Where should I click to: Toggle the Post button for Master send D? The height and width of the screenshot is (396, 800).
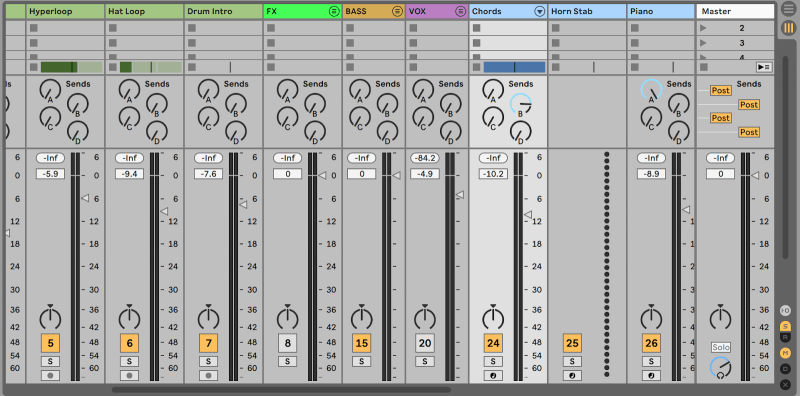[749, 132]
